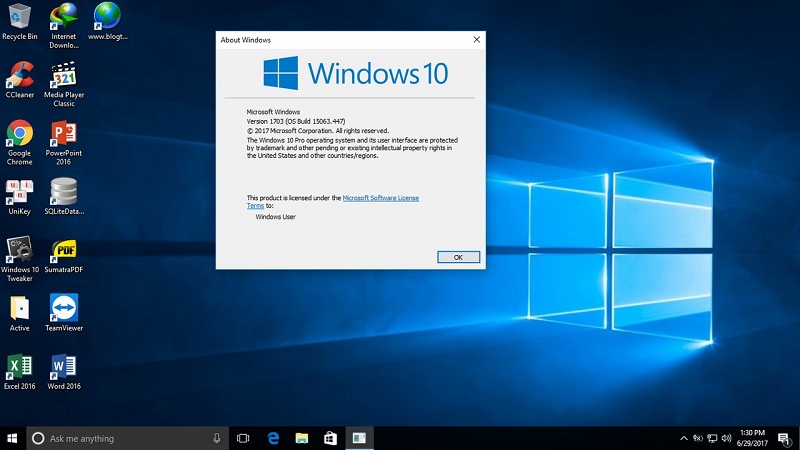Click the 2017 Microsoft Corporation copyright line

[x=317, y=131]
